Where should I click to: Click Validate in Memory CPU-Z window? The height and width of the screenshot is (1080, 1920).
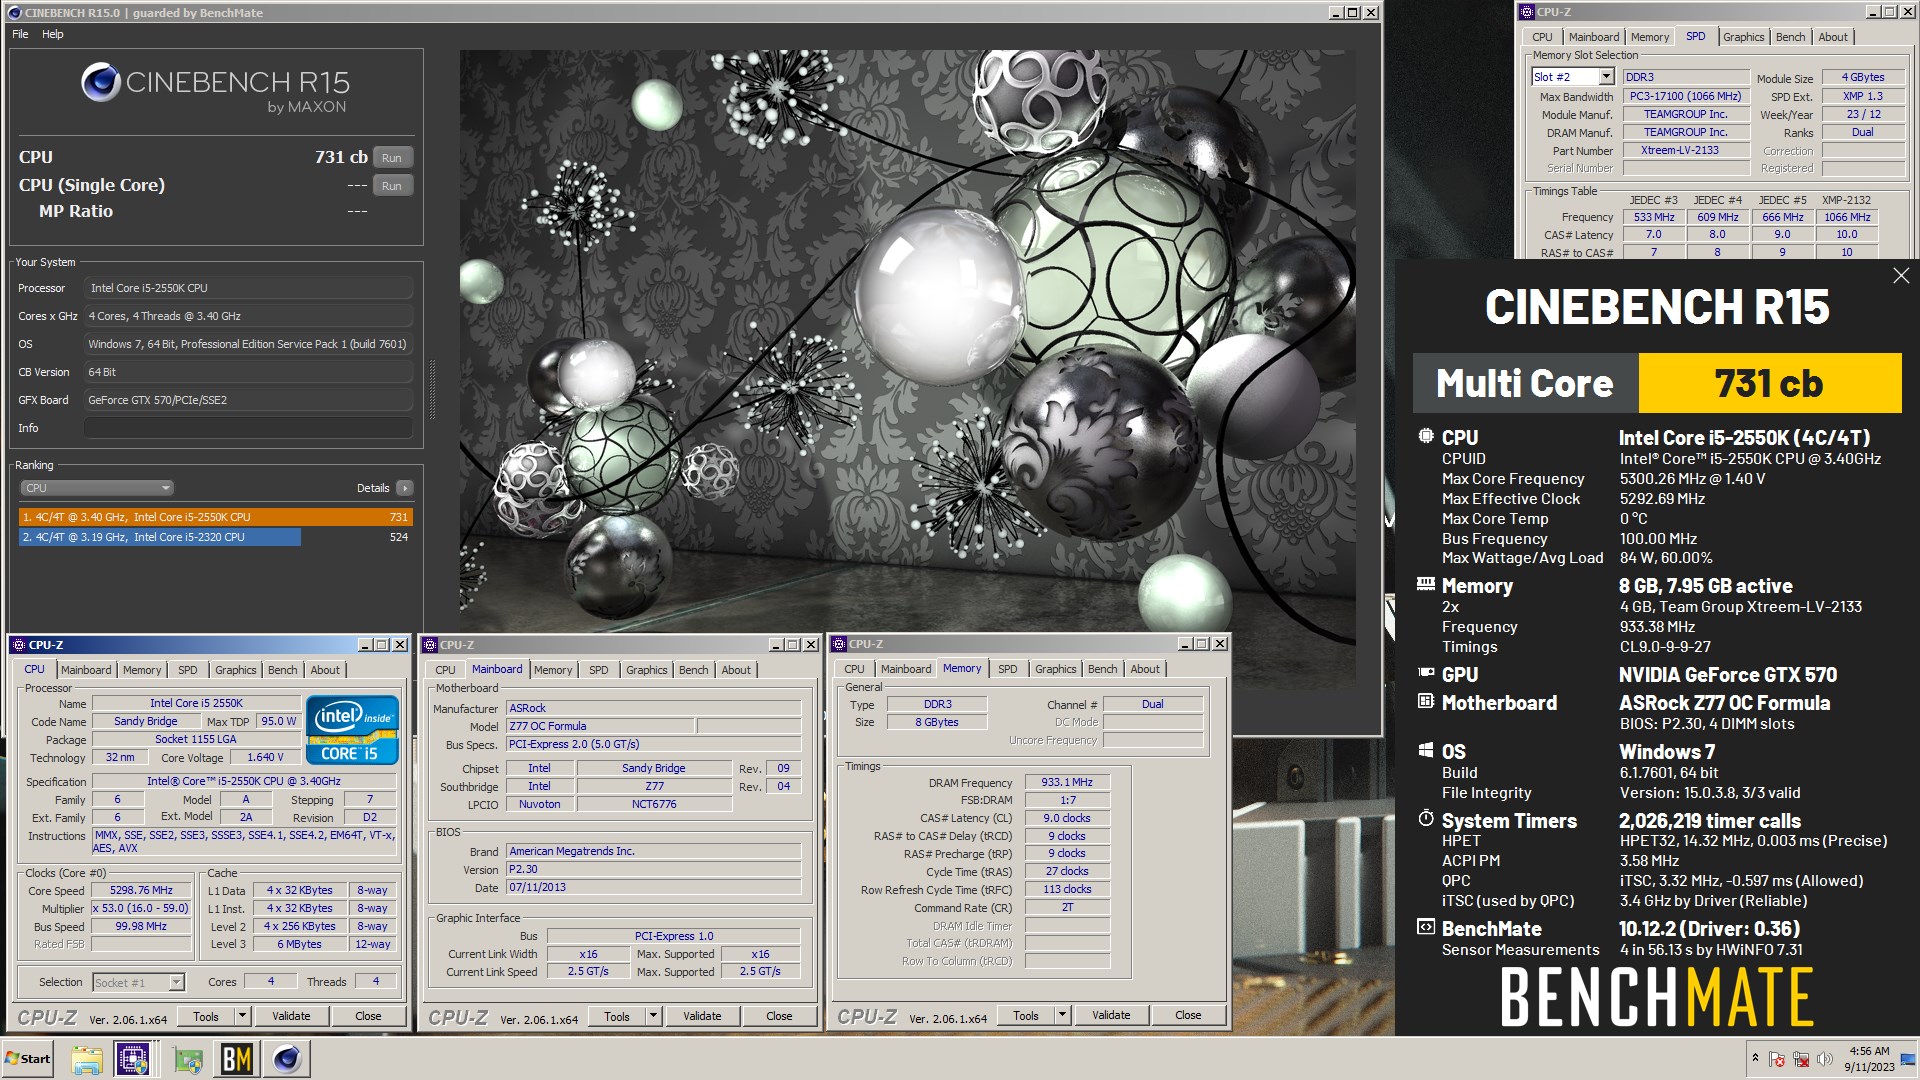pyautogui.click(x=1111, y=1015)
